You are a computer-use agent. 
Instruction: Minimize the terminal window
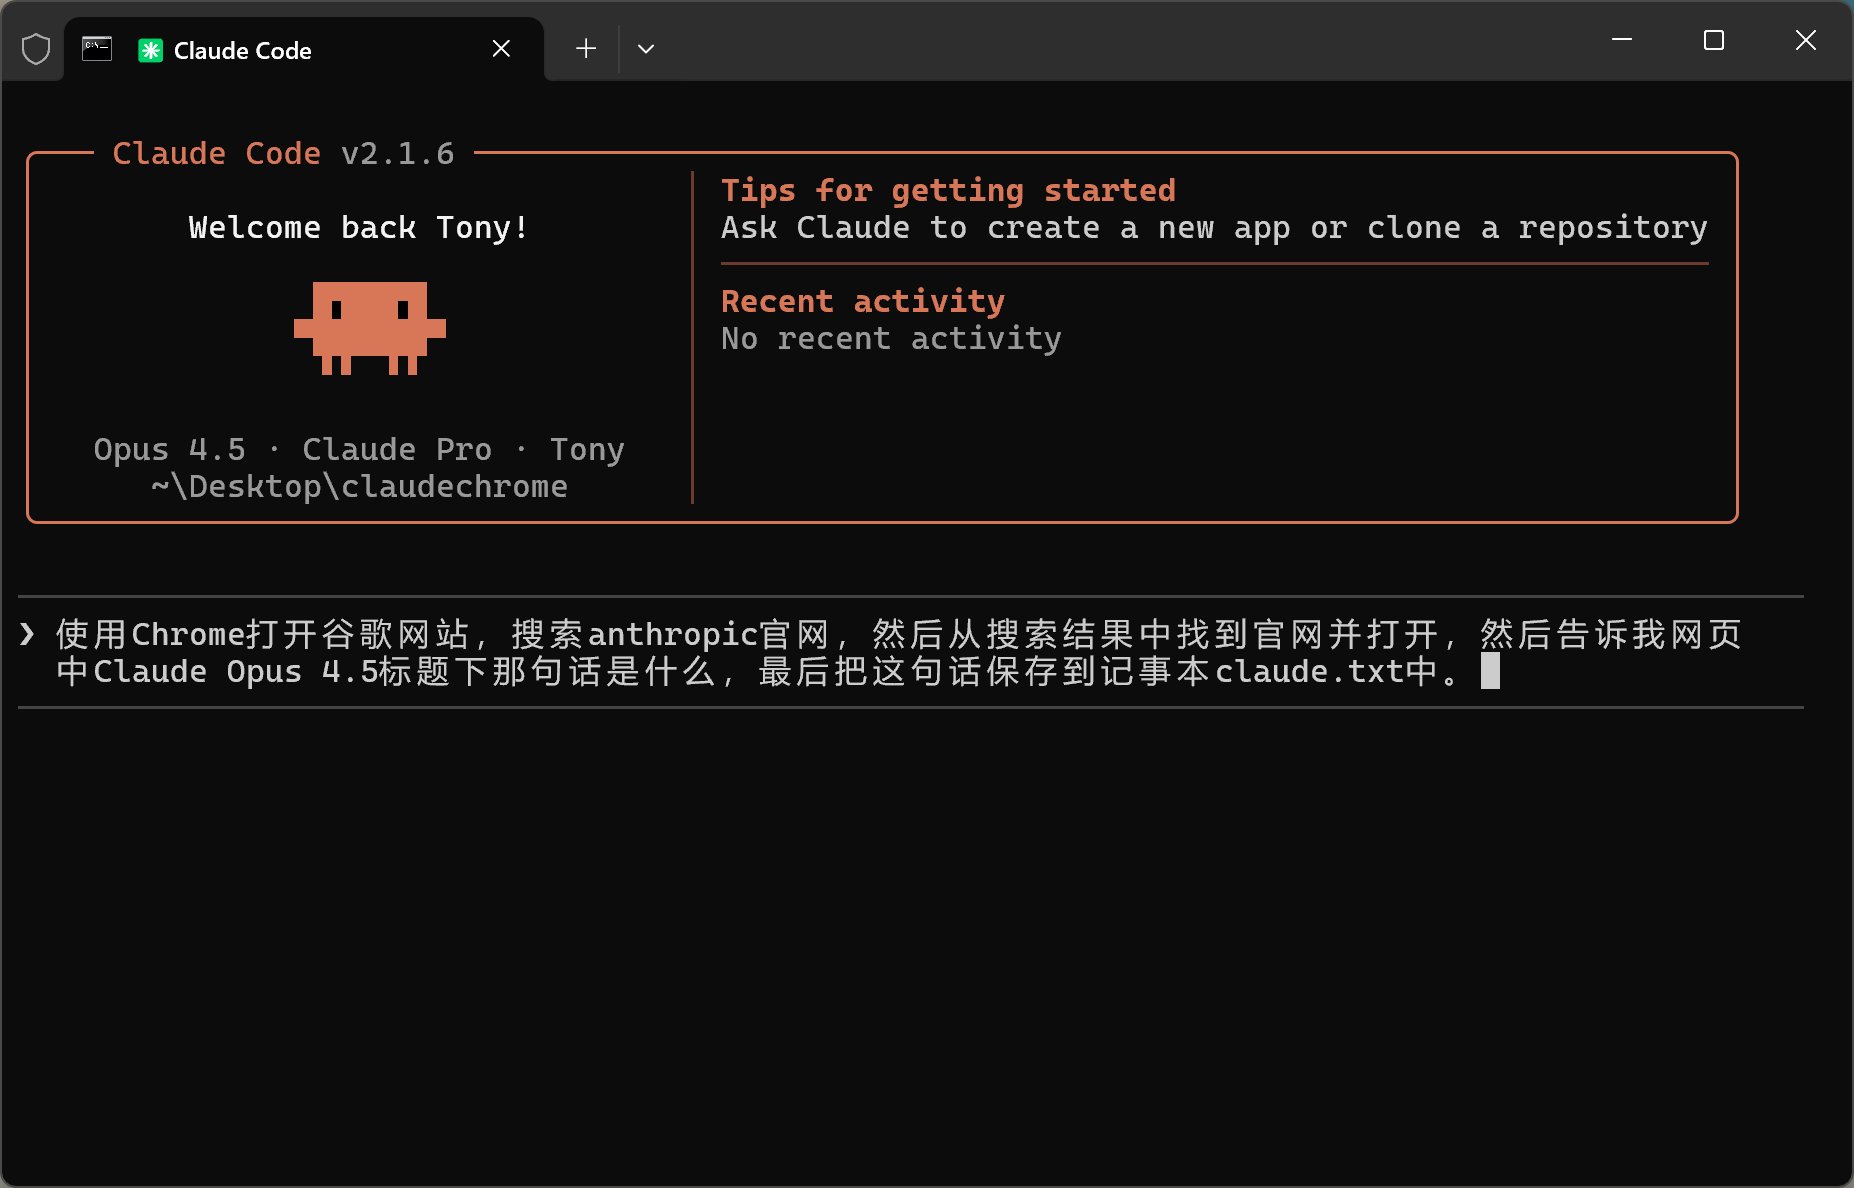tap(1622, 40)
